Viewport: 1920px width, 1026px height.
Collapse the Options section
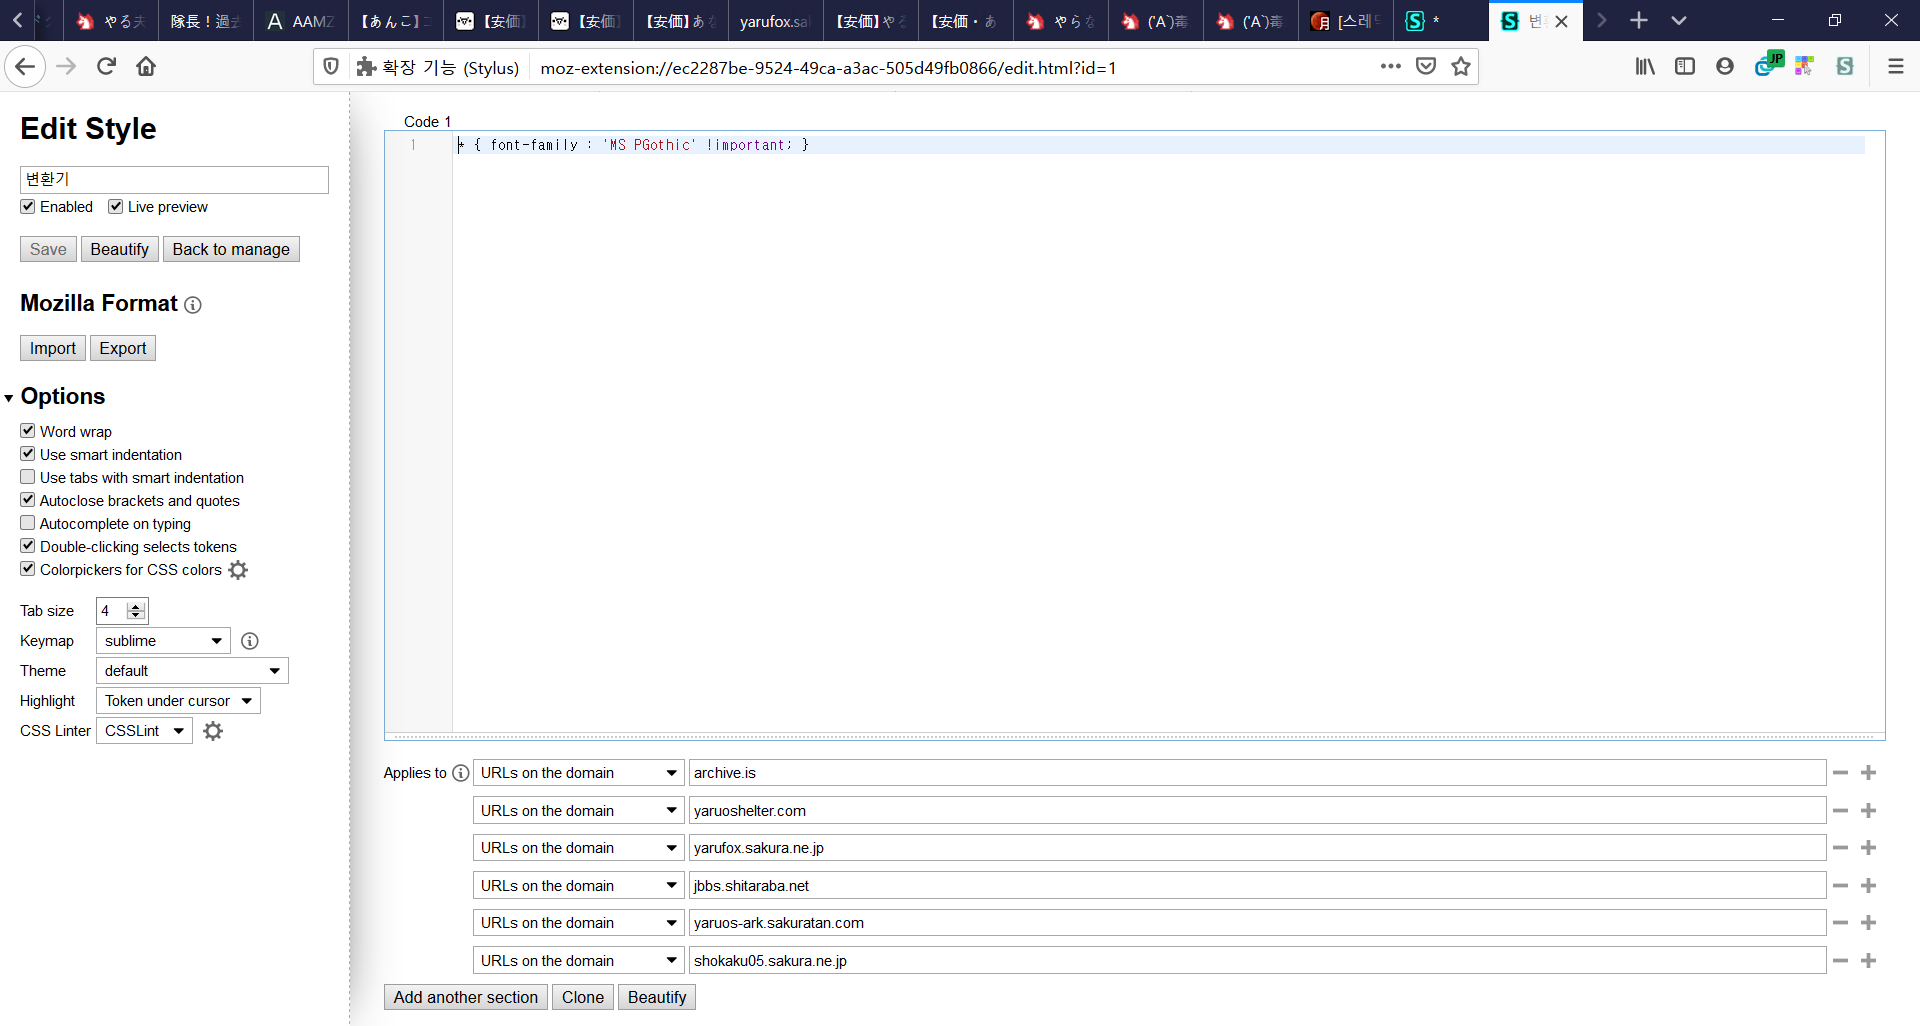coord(9,398)
